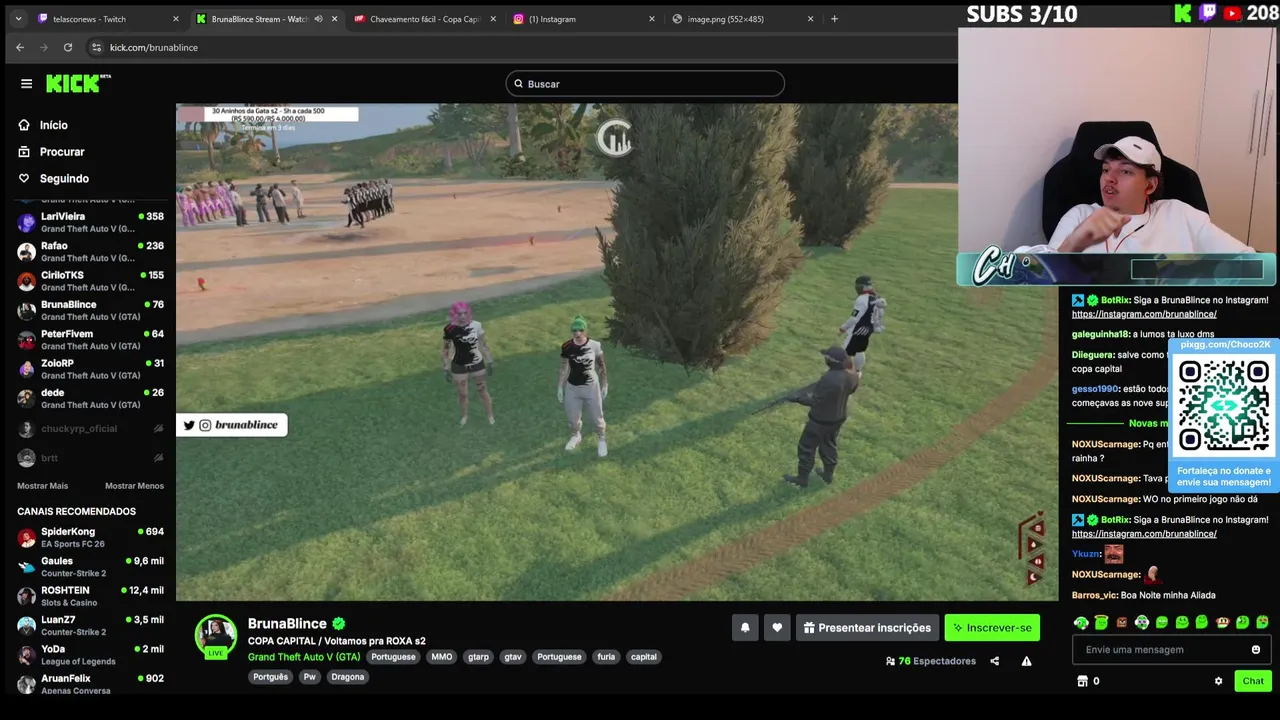The image size is (1280, 720).
Task: Click the Twitter brunablince overlay badge
Action: [232, 425]
